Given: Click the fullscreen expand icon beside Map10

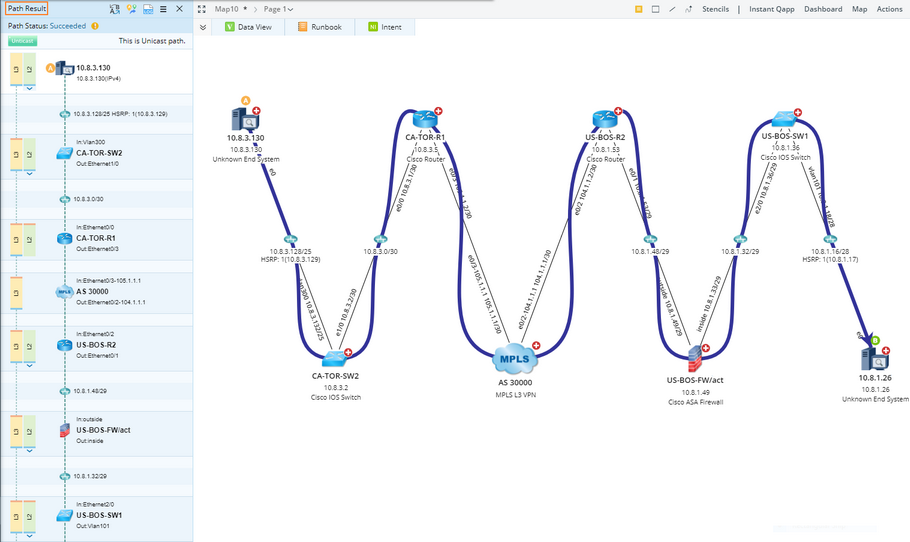Looking at the screenshot, I should click(201, 9).
